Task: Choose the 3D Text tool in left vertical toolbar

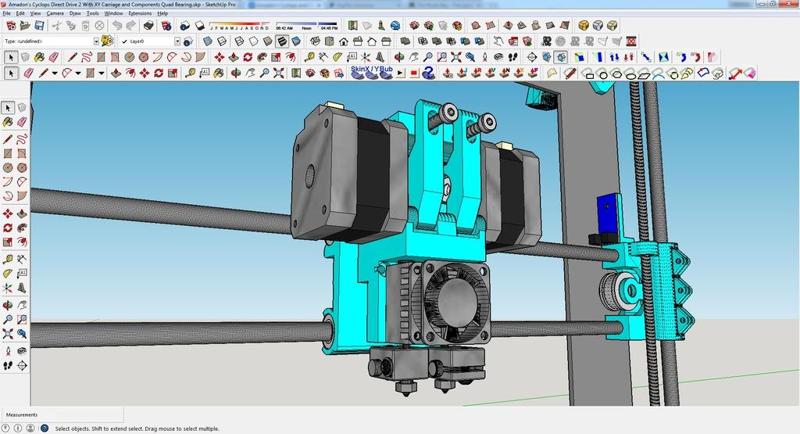Action: click(21, 288)
